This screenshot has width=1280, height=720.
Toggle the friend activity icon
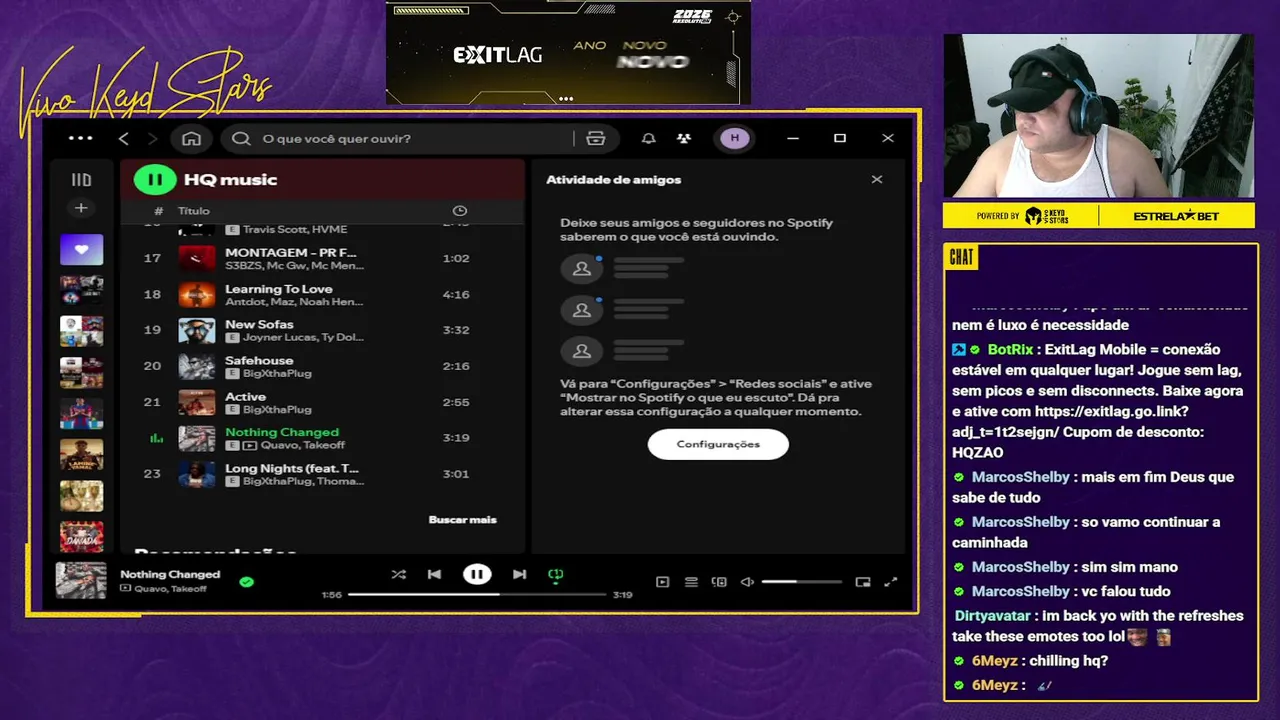click(684, 138)
